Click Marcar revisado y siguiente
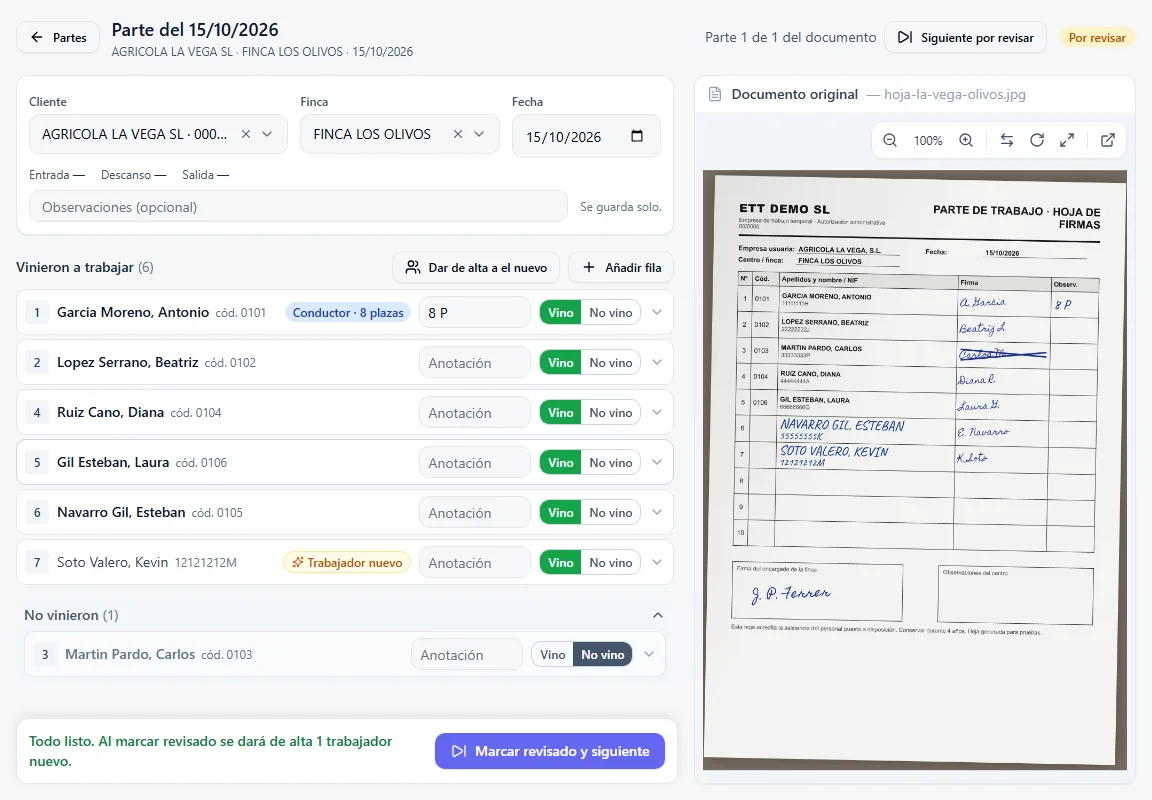1152x800 pixels. point(550,751)
